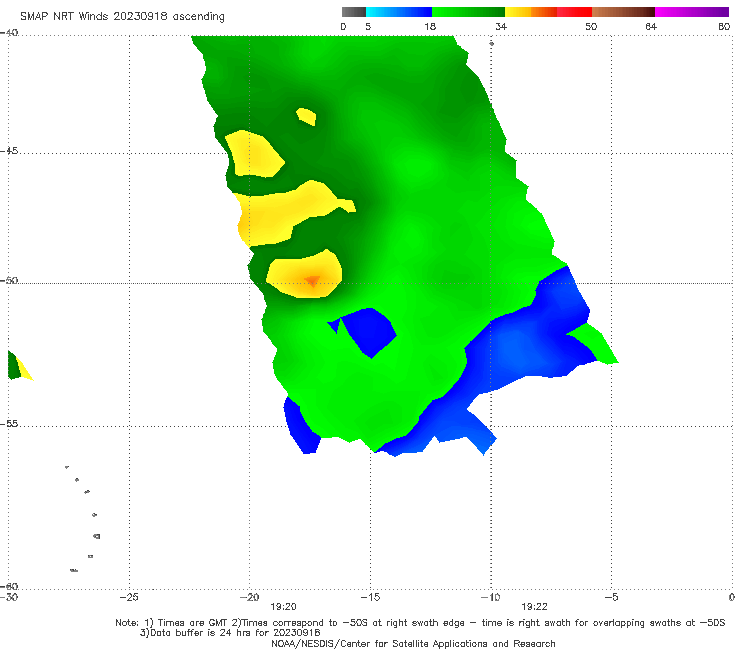Click the "18" label under the color bar
This screenshot has height=650, width=740.
(430, 26)
